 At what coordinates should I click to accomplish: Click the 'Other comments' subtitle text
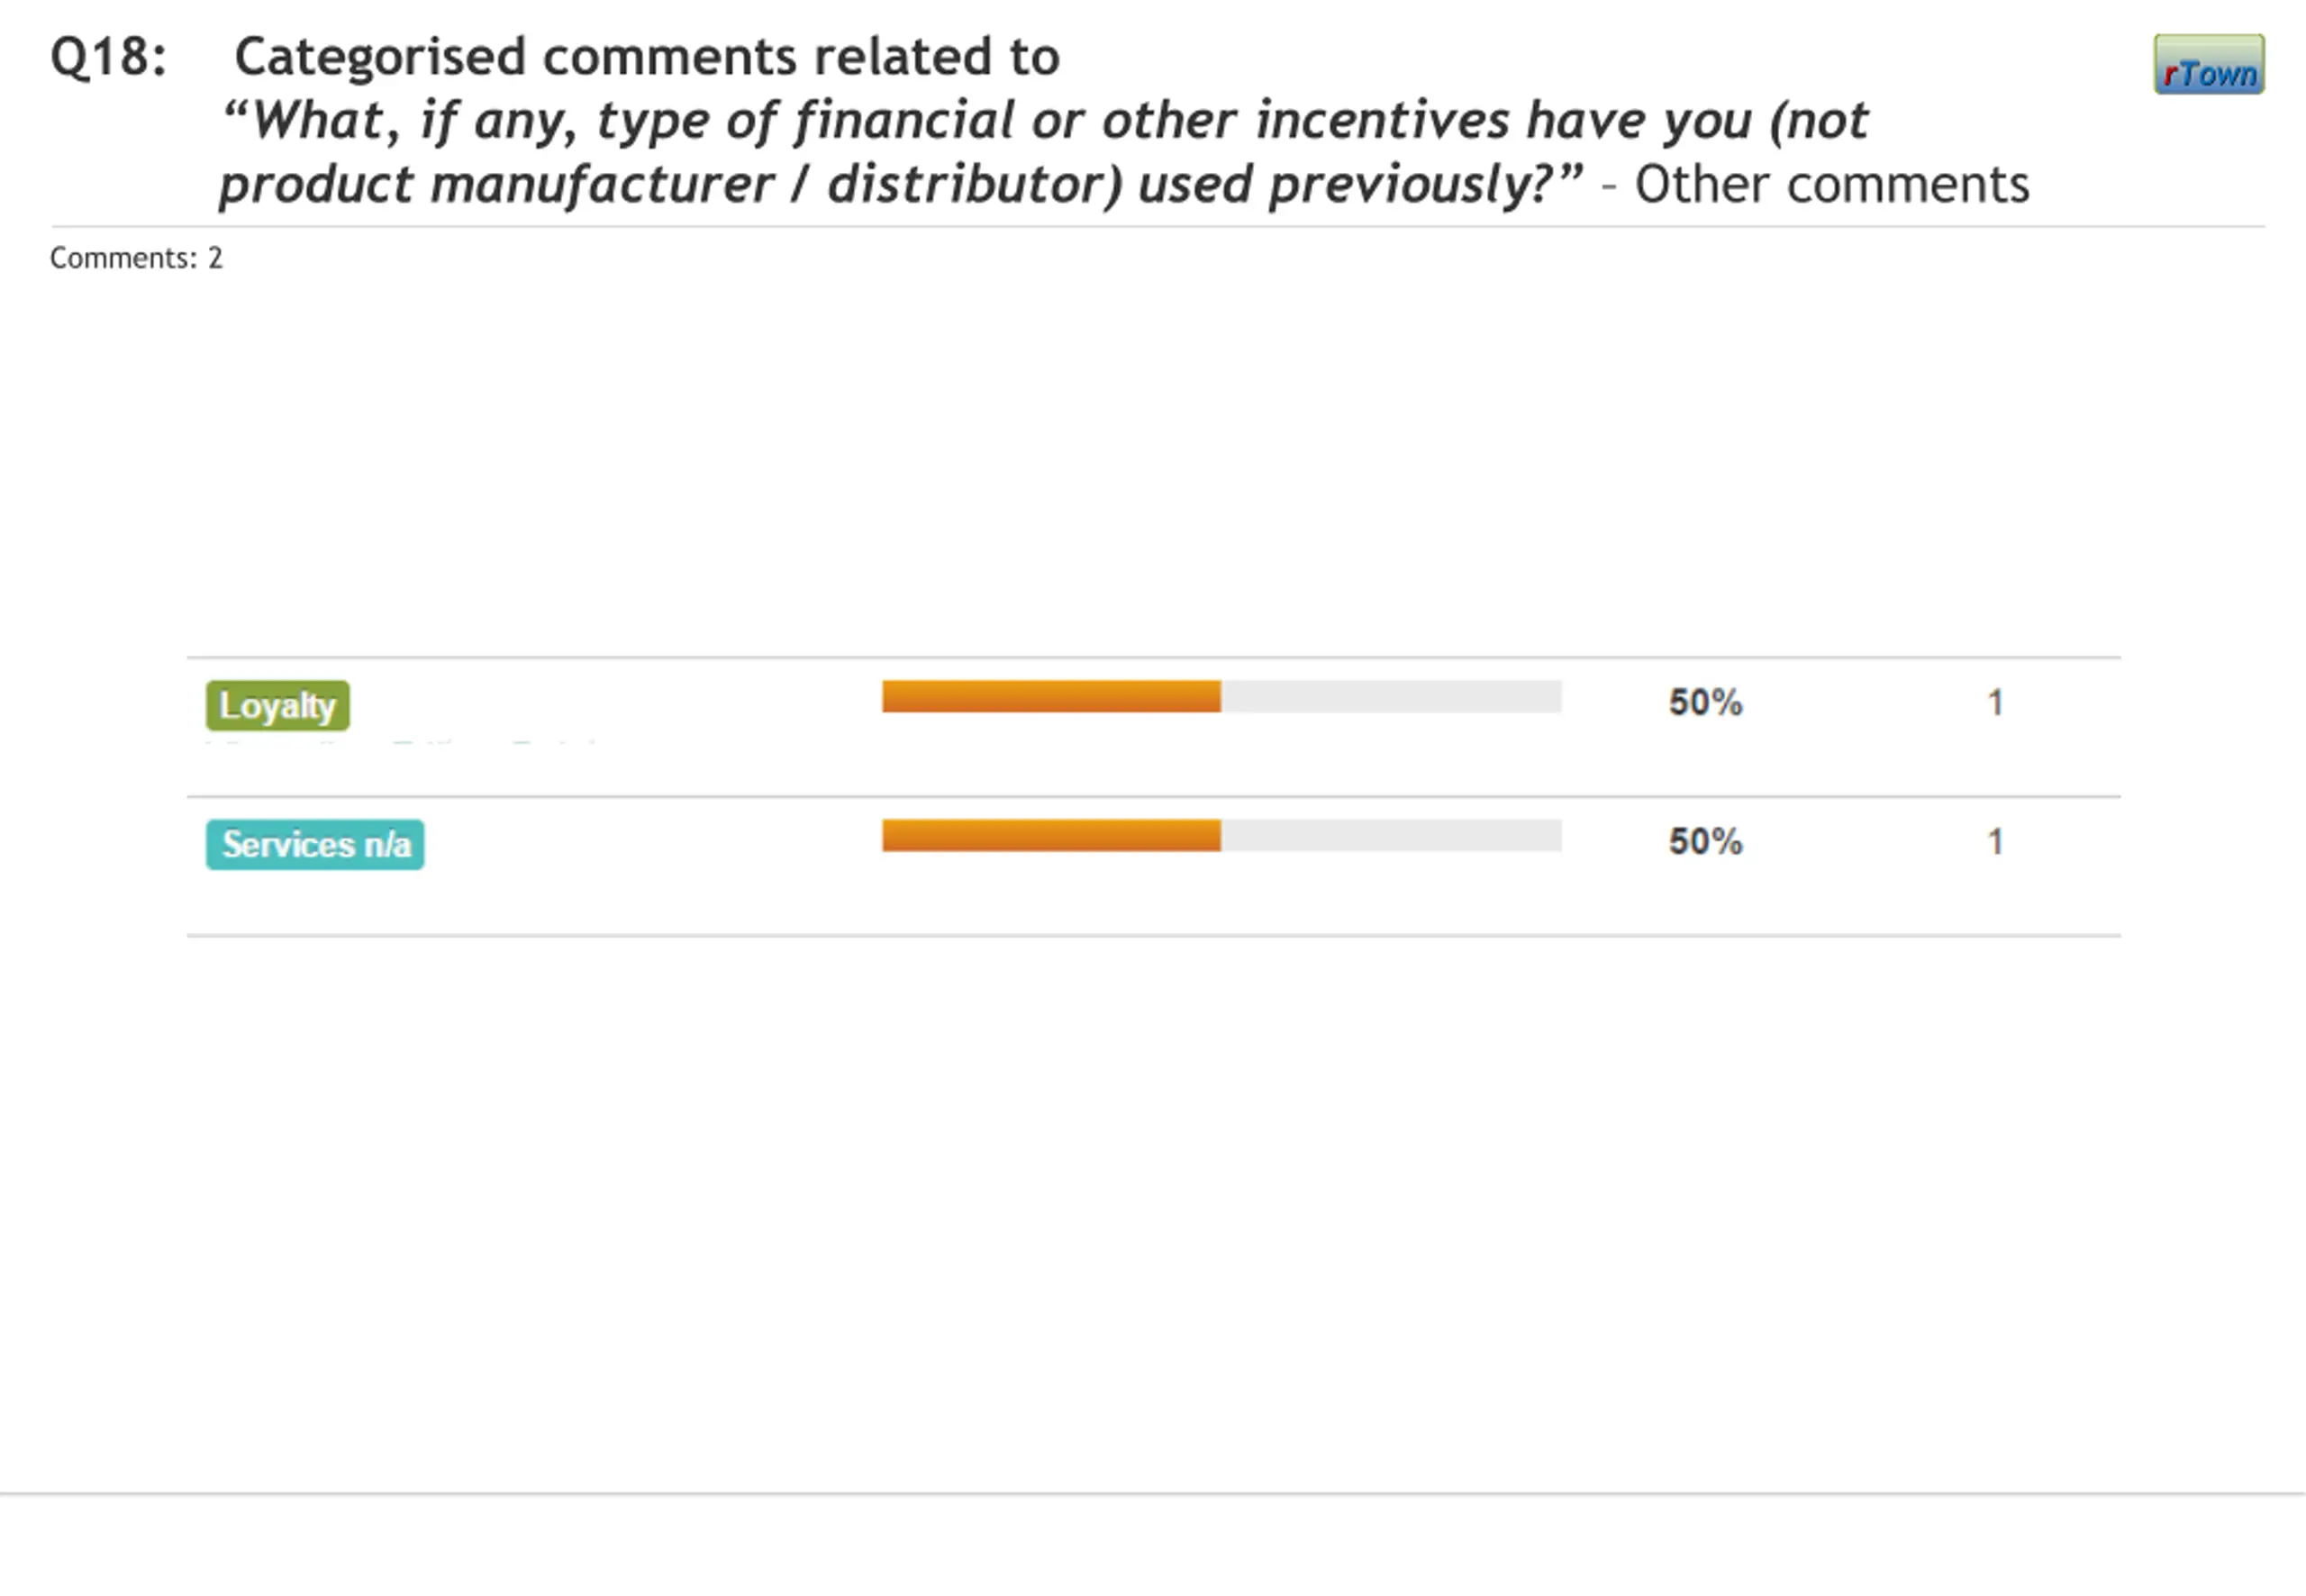[1832, 185]
